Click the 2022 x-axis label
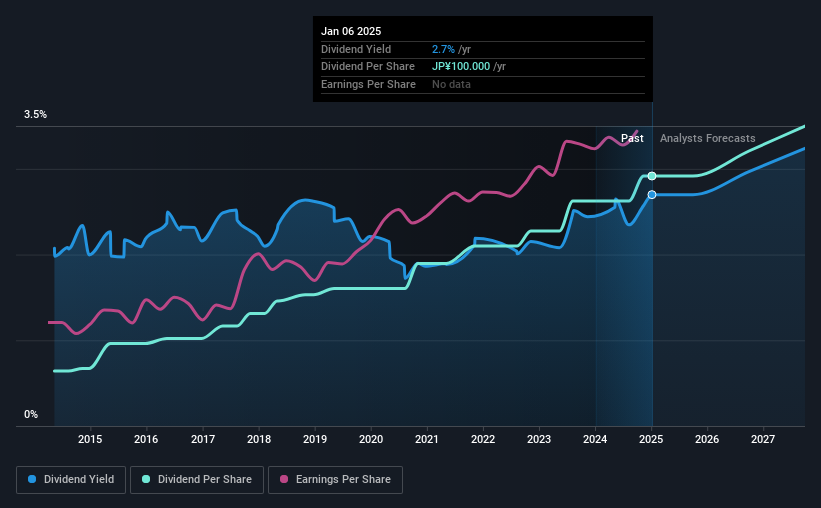821x508 pixels. [483, 439]
